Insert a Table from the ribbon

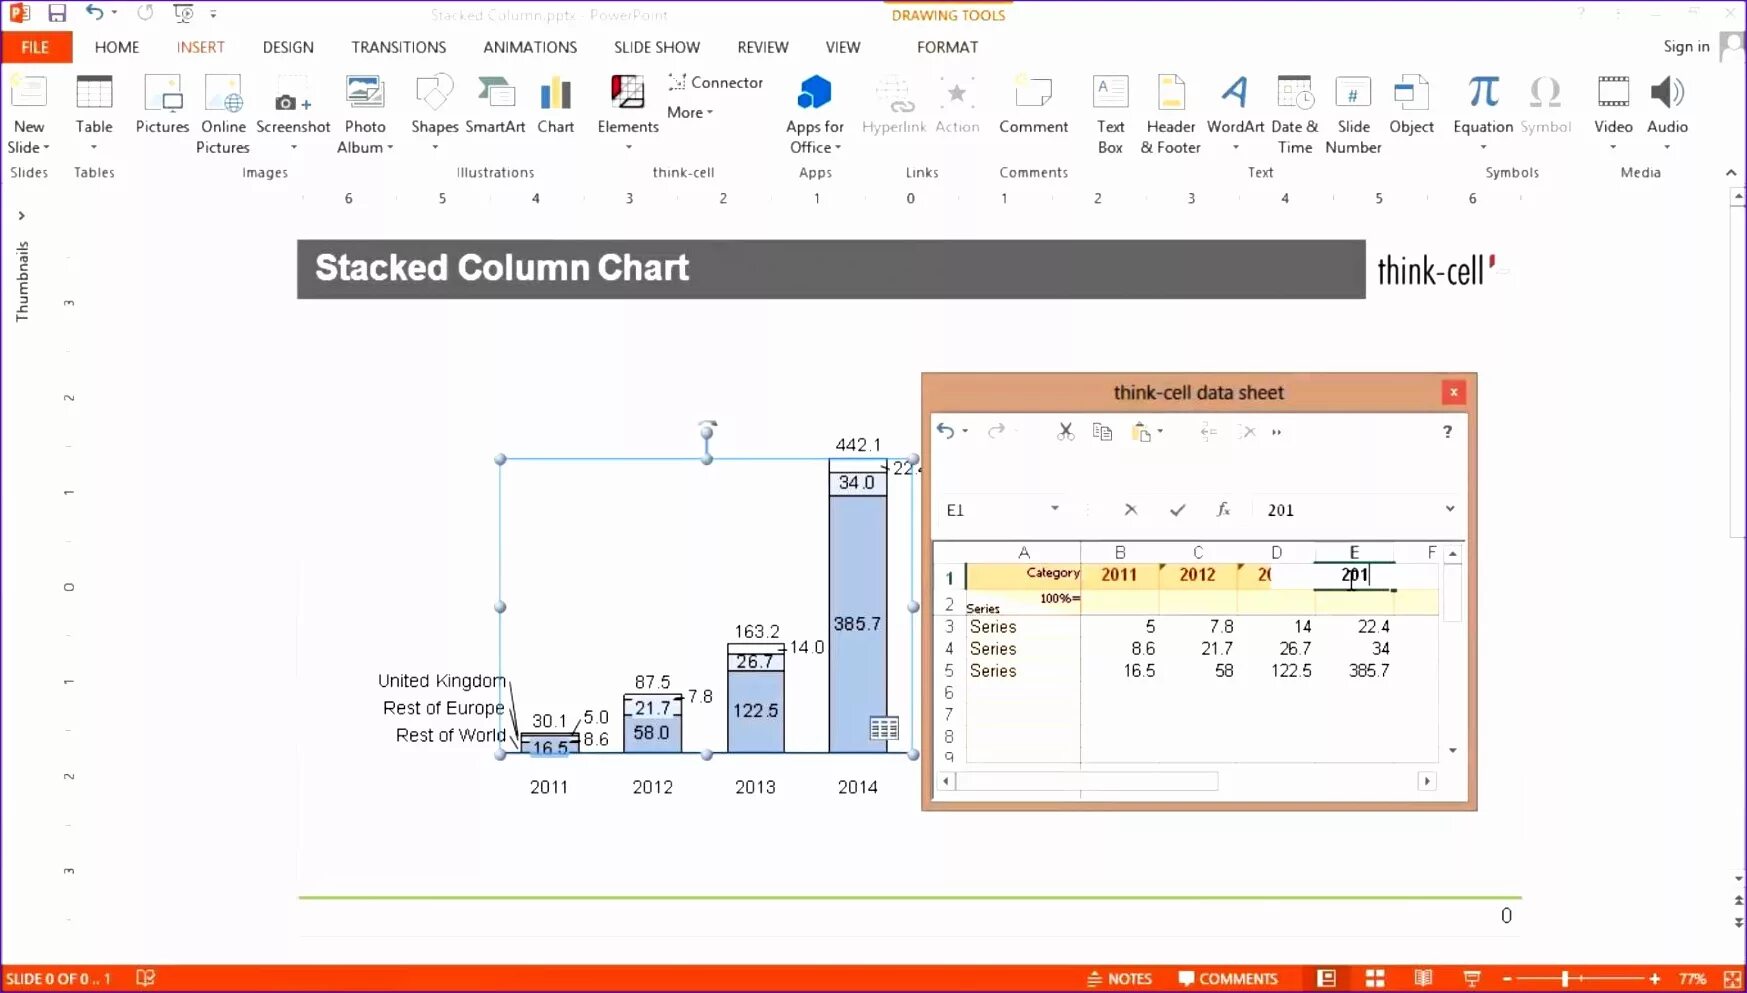click(x=94, y=93)
